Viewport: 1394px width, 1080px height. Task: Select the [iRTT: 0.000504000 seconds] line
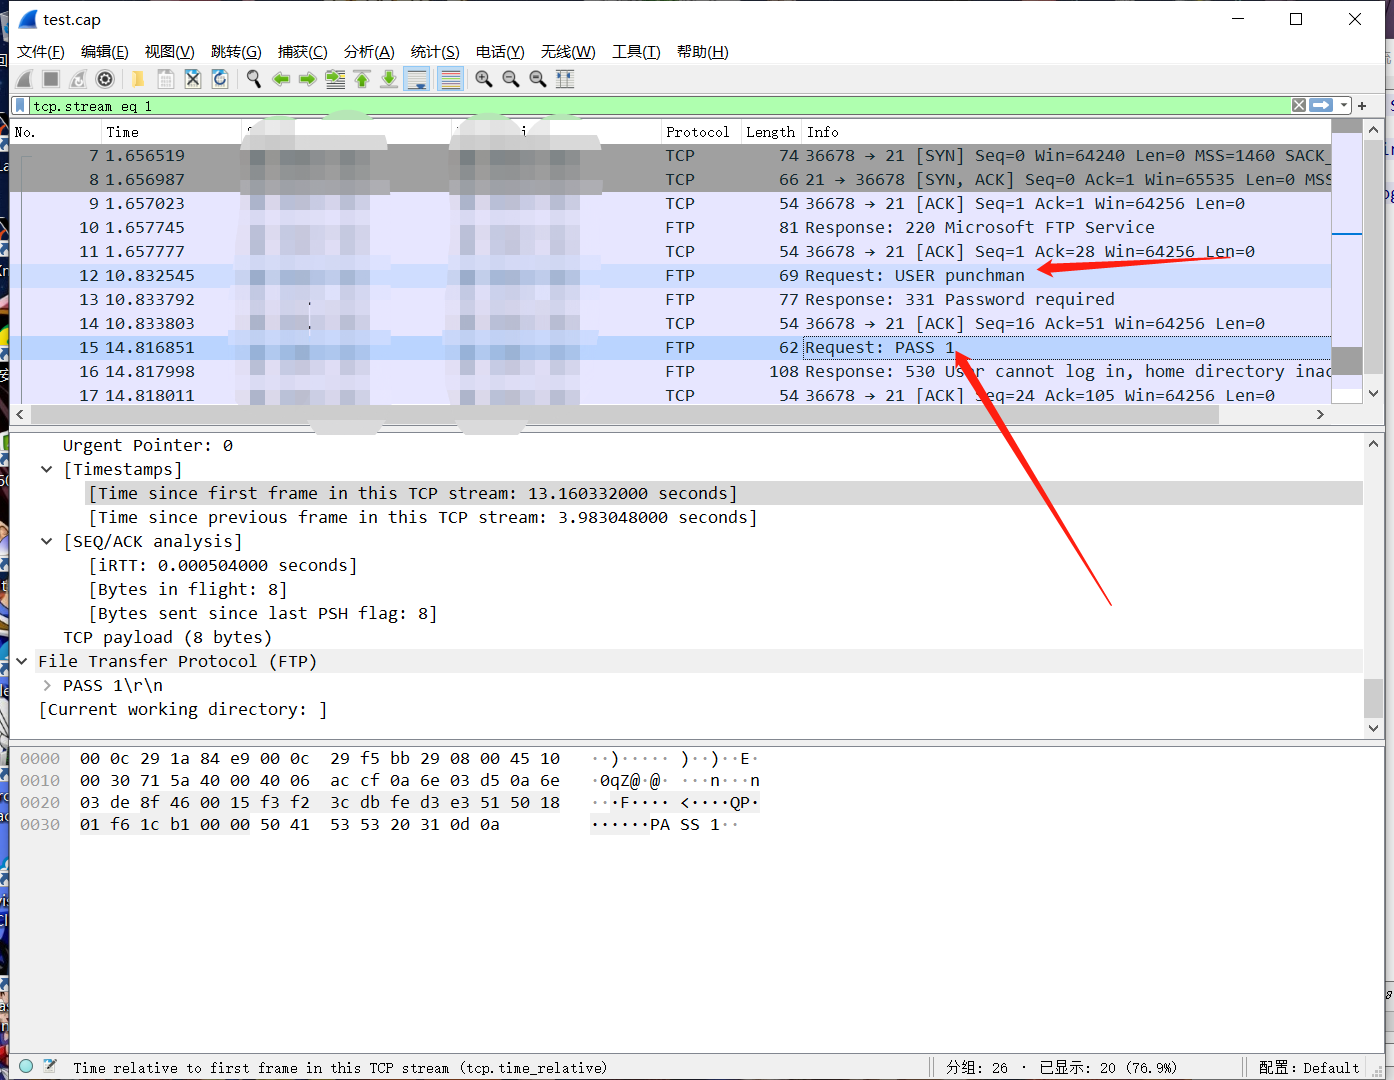click(223, 565)
